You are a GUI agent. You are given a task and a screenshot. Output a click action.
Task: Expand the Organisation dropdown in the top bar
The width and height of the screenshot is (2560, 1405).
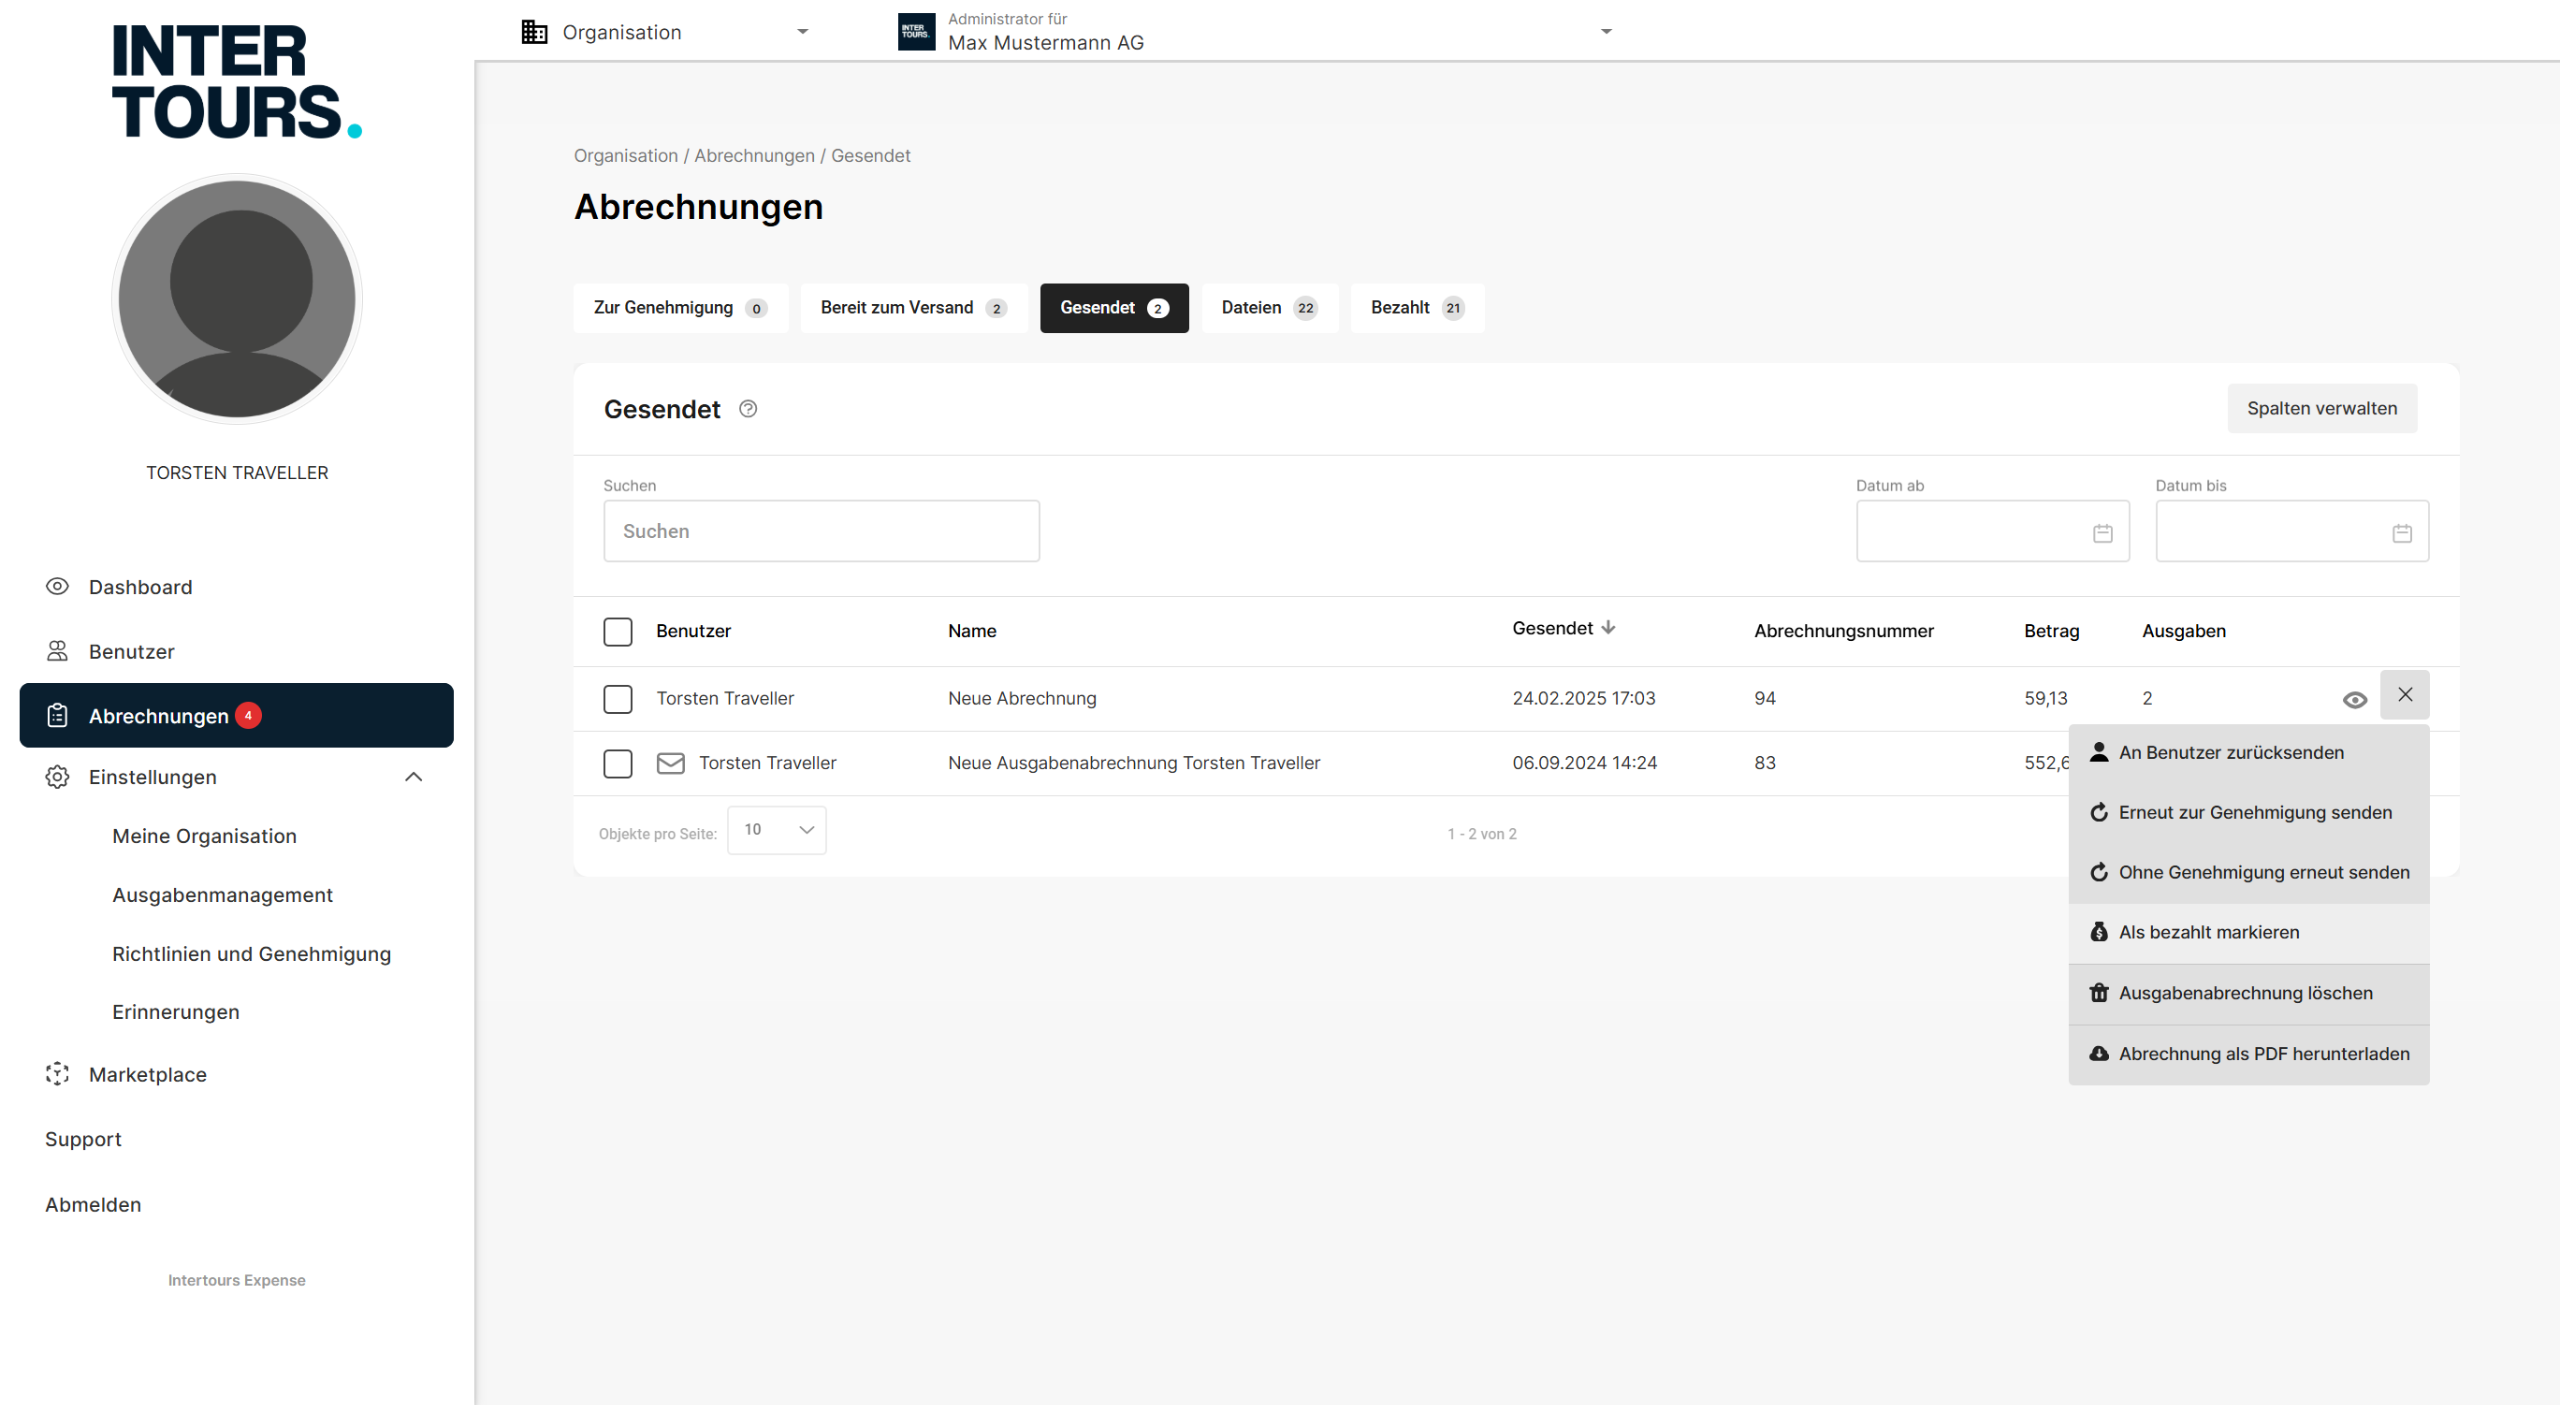pyautogui.click(x=665, y=32)
